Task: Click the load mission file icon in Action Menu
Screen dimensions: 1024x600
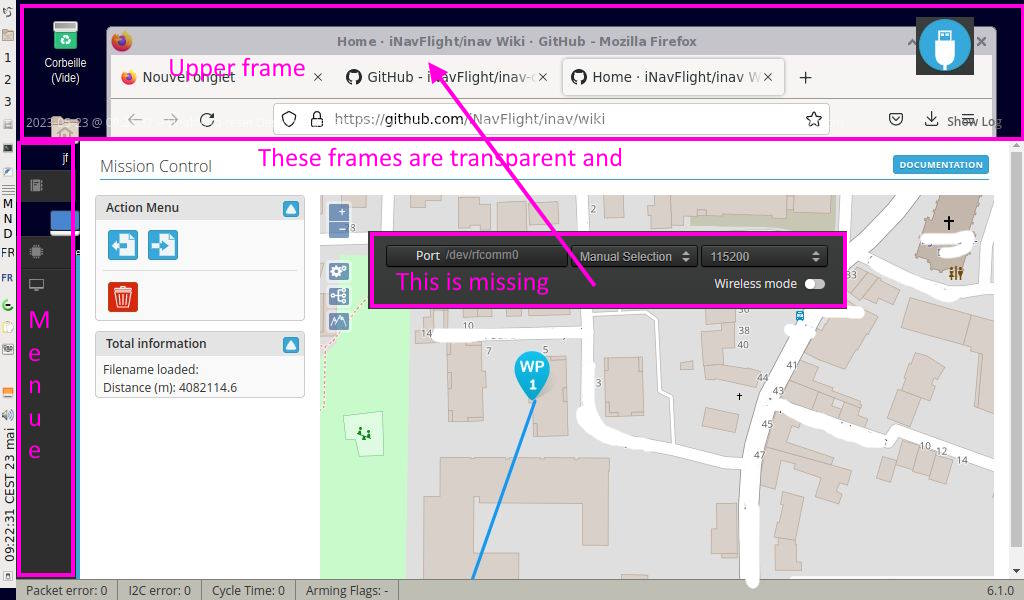Action: 122,245
